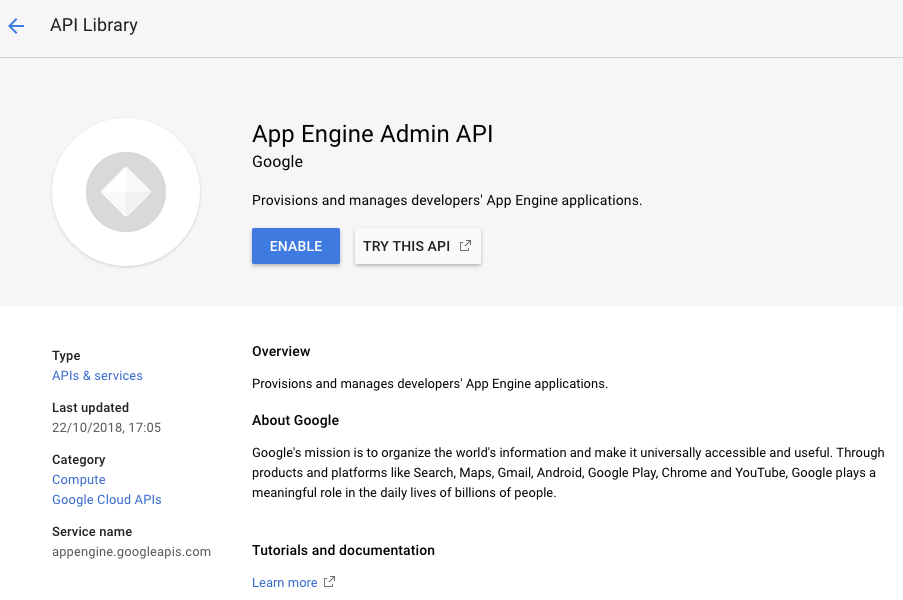Screen dimensions: 903x600
Task: Click the API Library page title
Action: [x=94, y=25]
